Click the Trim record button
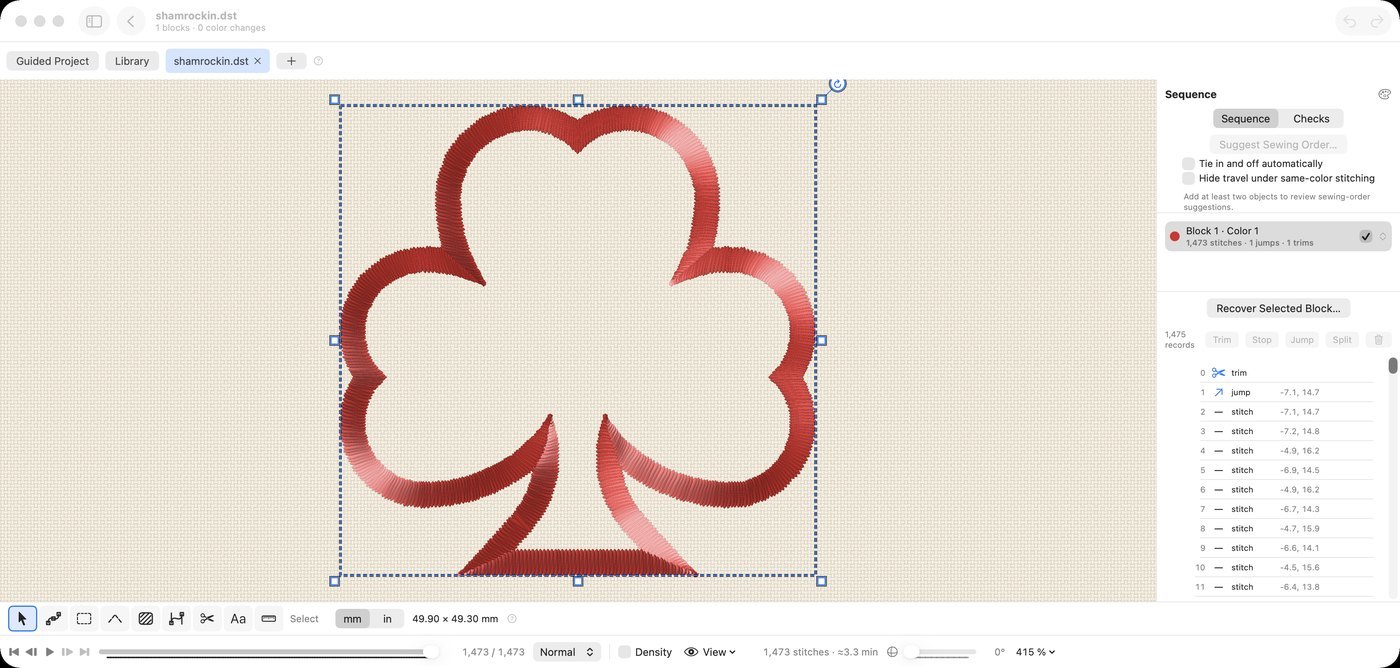 pos(1222,340)
